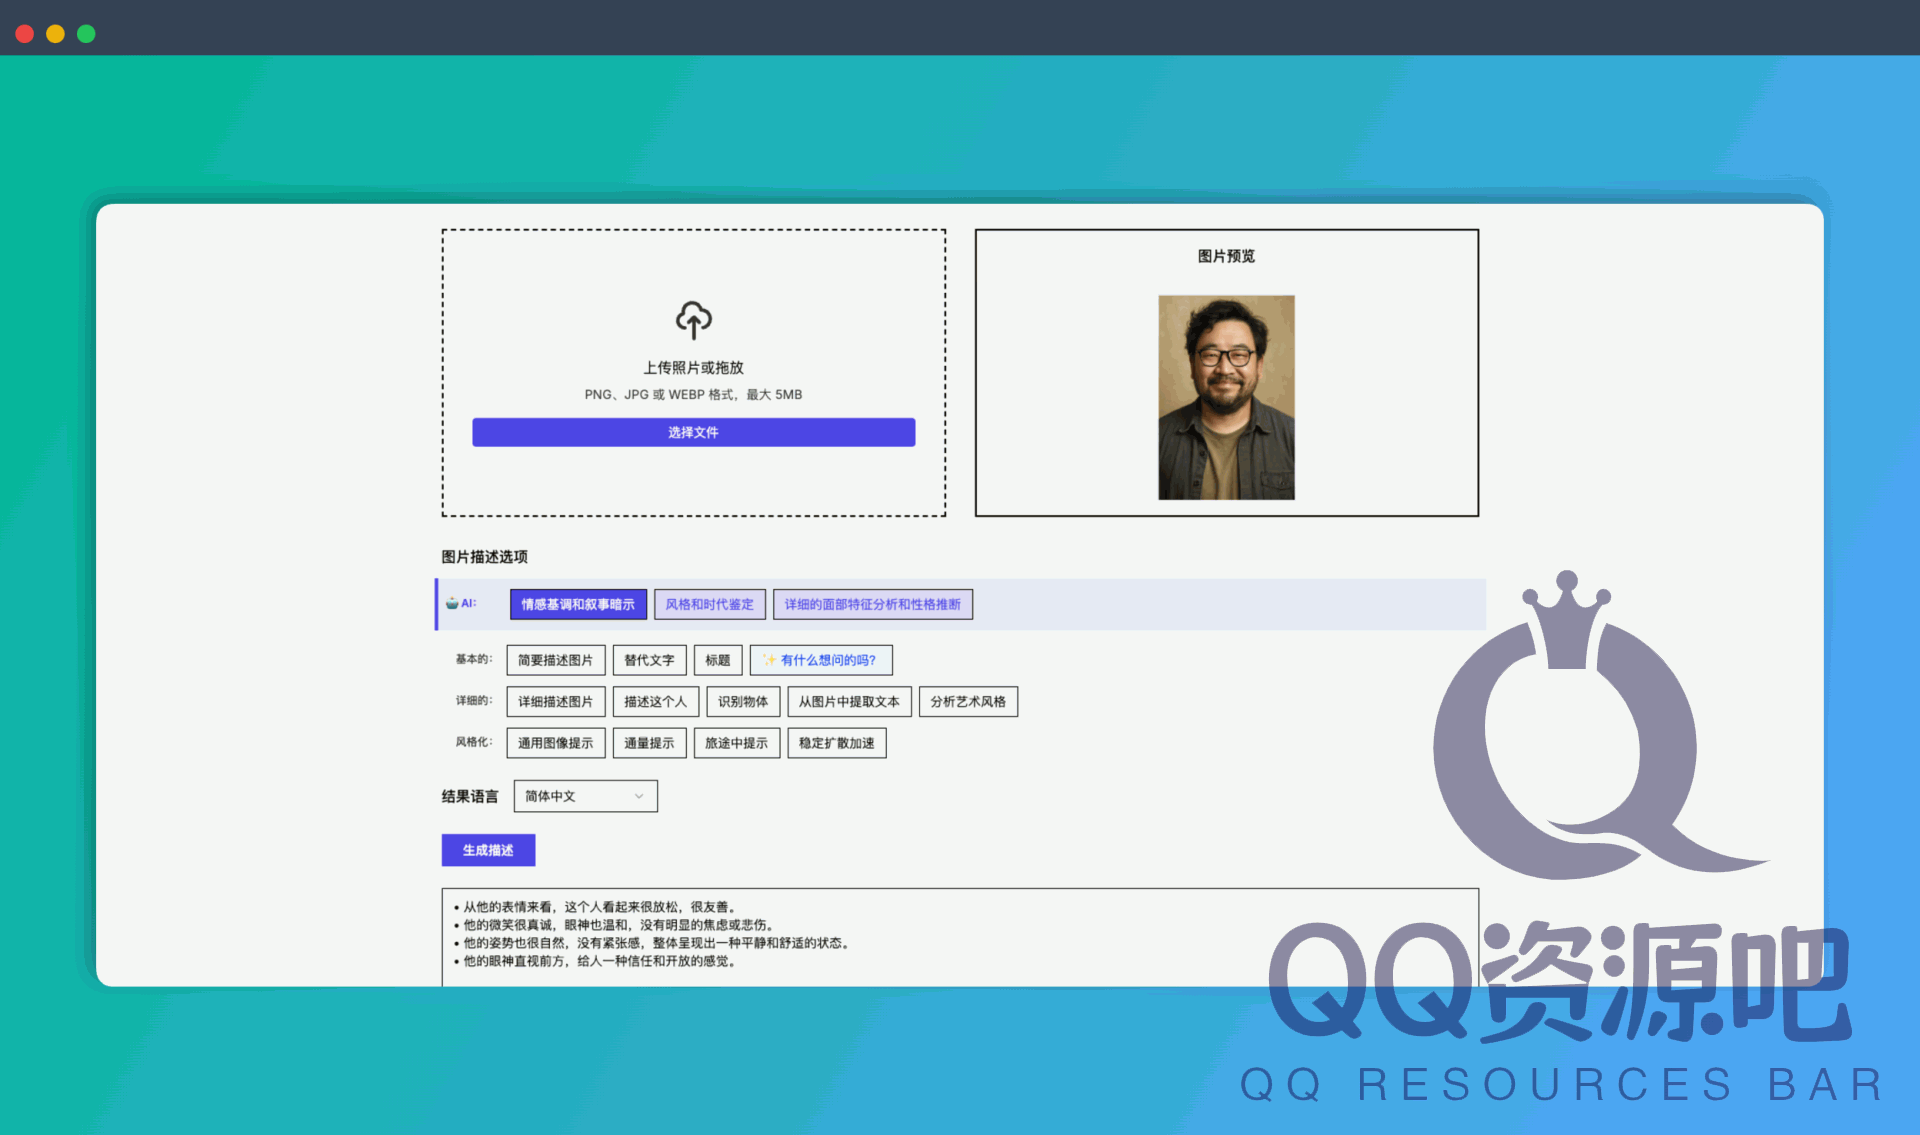Screen dimensions: 1920x1135
Task: Open the 结果语言 简体中文 dropdown
Action: (x=584, y=796)
